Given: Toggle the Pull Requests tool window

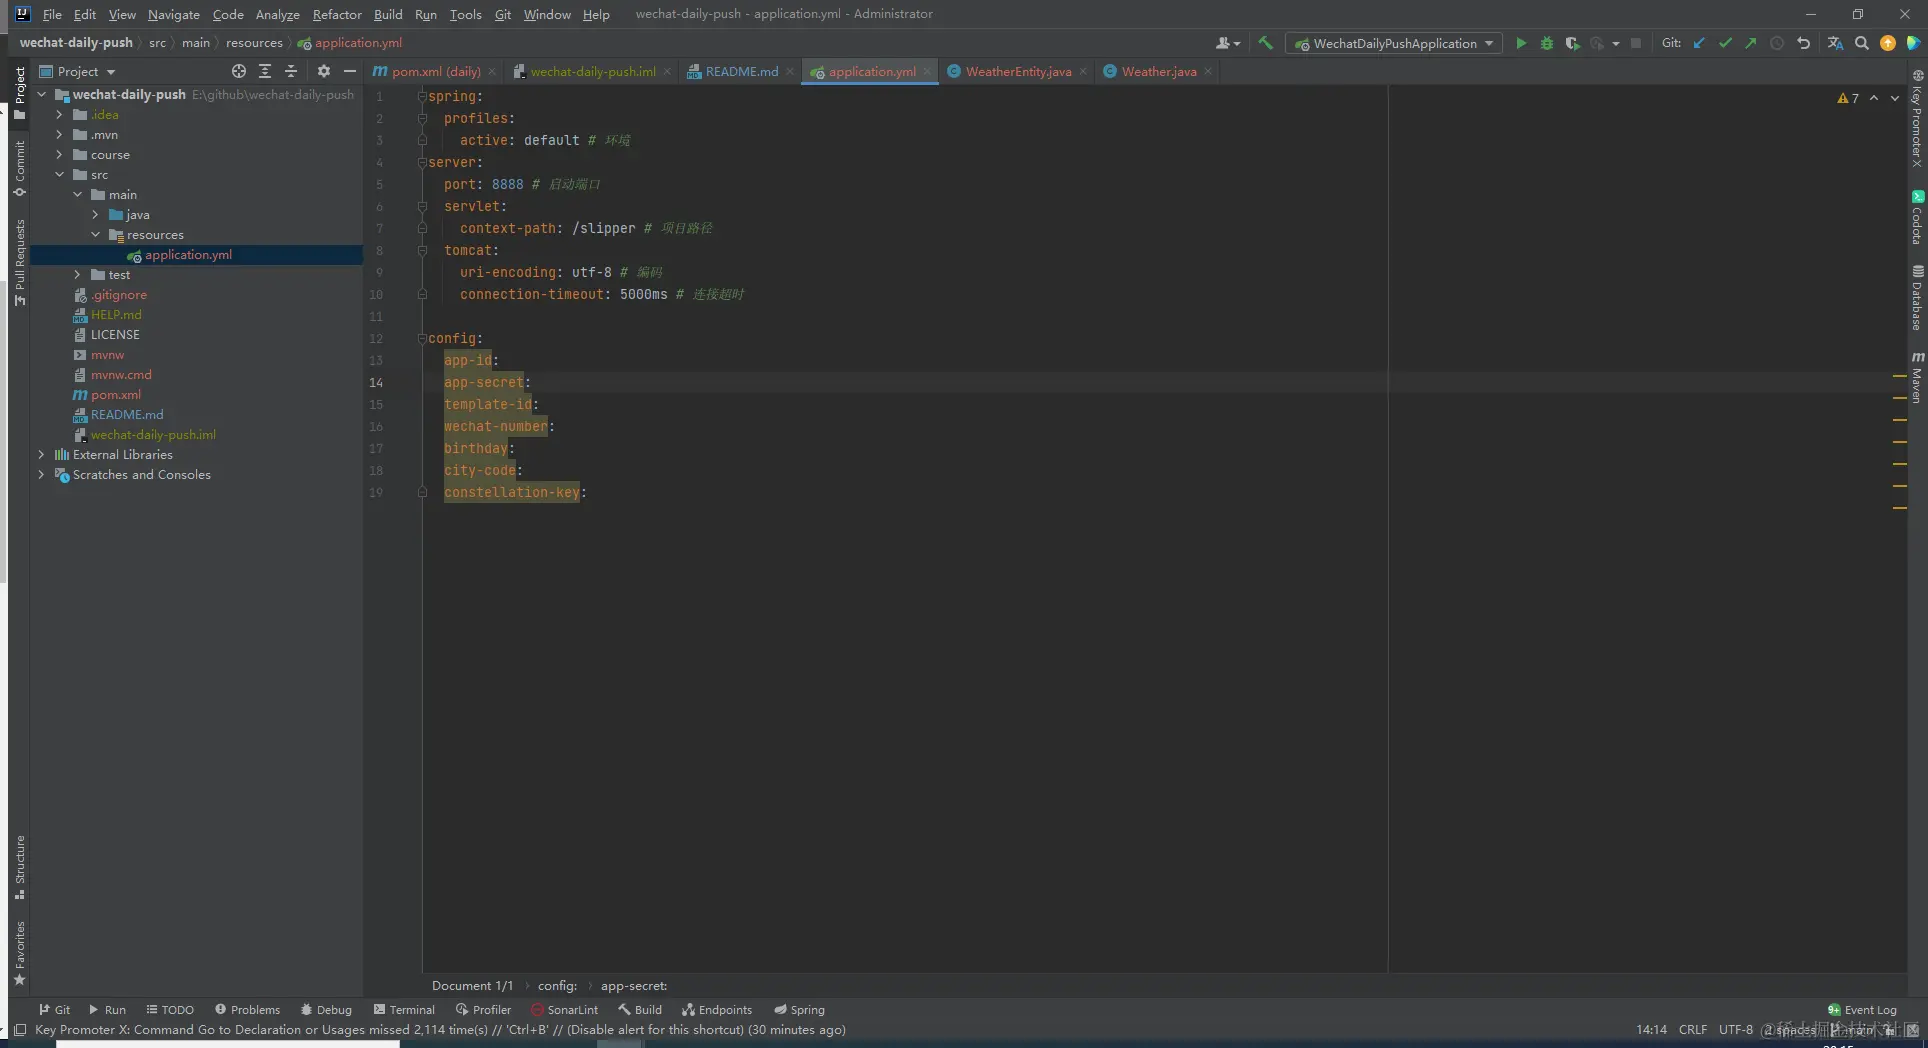Looking at the screenshot, I should (19, 262).
